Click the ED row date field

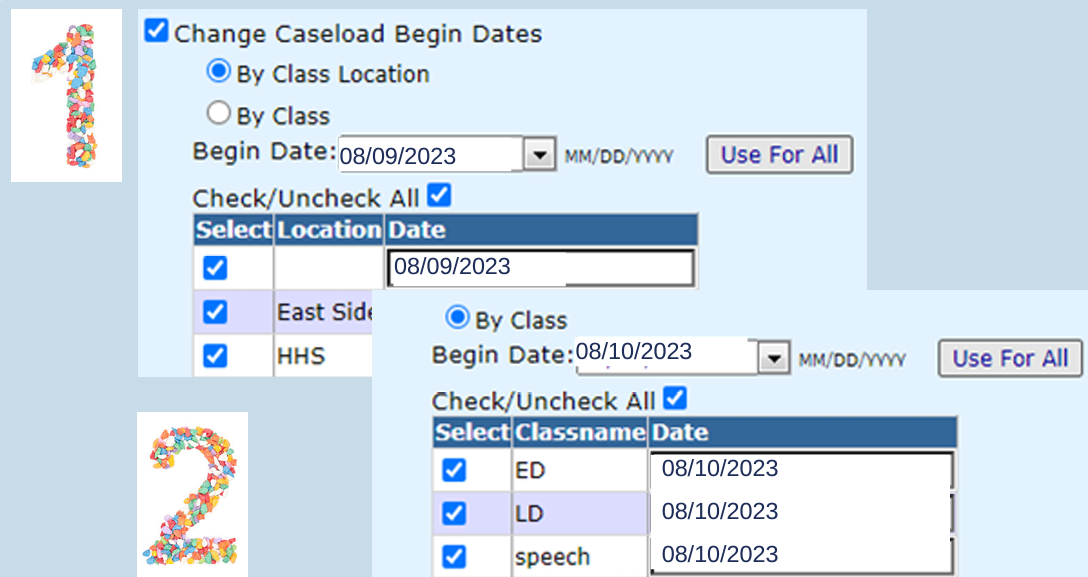[800, 470]
